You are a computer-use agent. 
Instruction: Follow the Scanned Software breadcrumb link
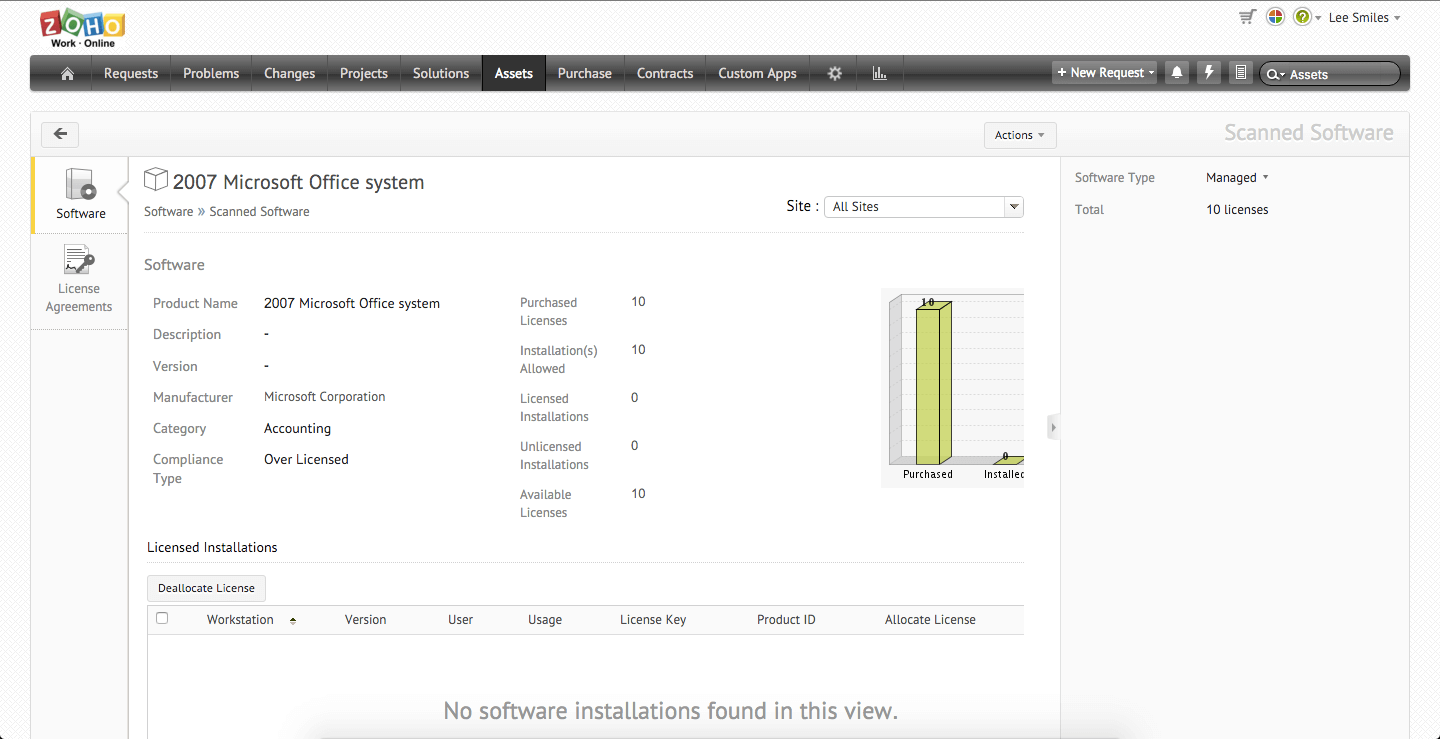259,212
